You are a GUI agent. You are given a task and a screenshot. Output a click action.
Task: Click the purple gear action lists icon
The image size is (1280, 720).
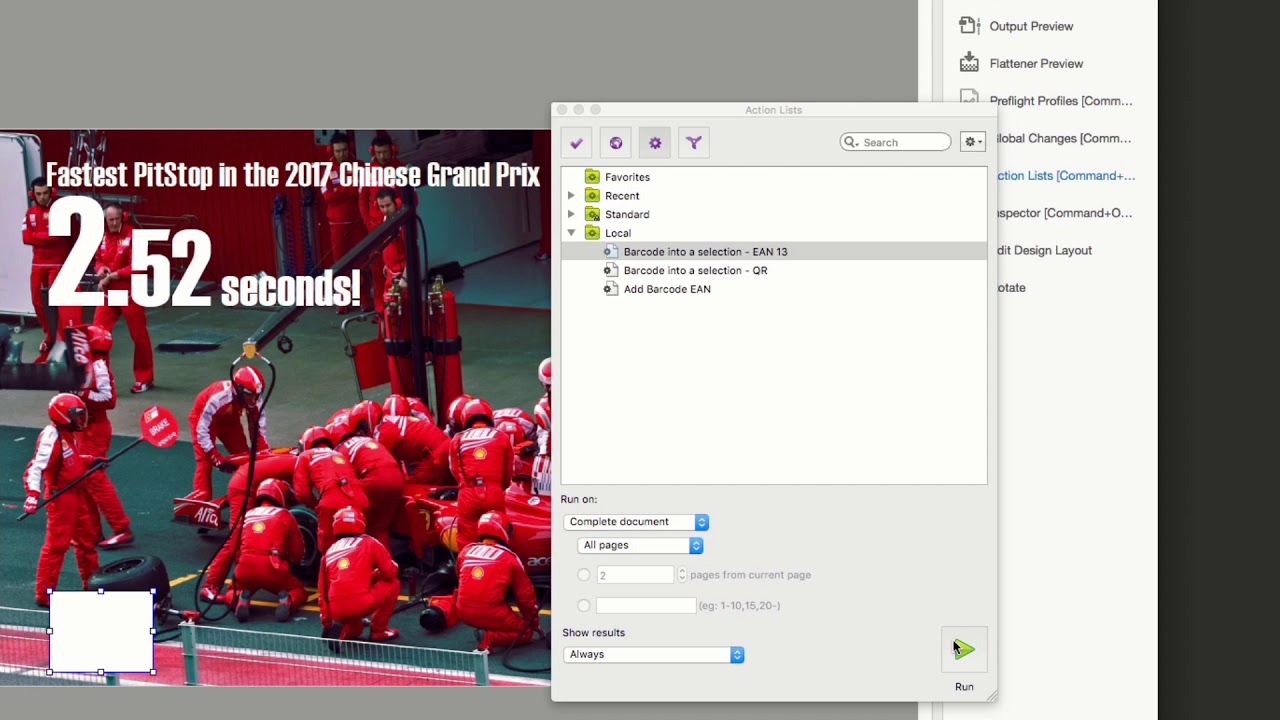(655, 143)
